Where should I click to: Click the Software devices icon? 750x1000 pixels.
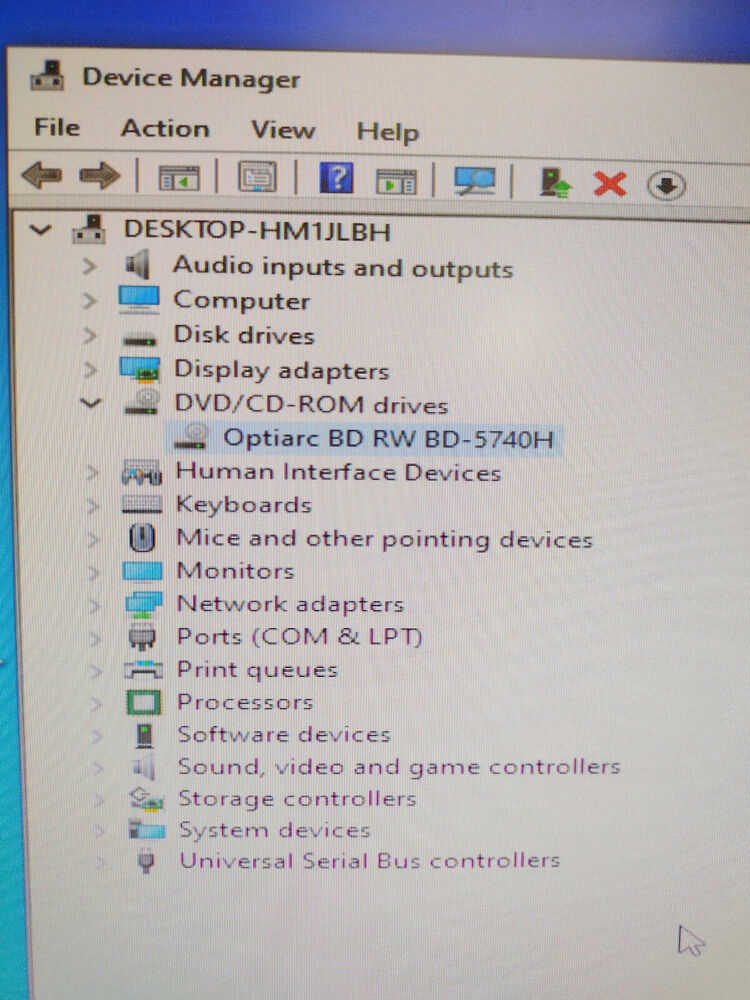point(145,735)
